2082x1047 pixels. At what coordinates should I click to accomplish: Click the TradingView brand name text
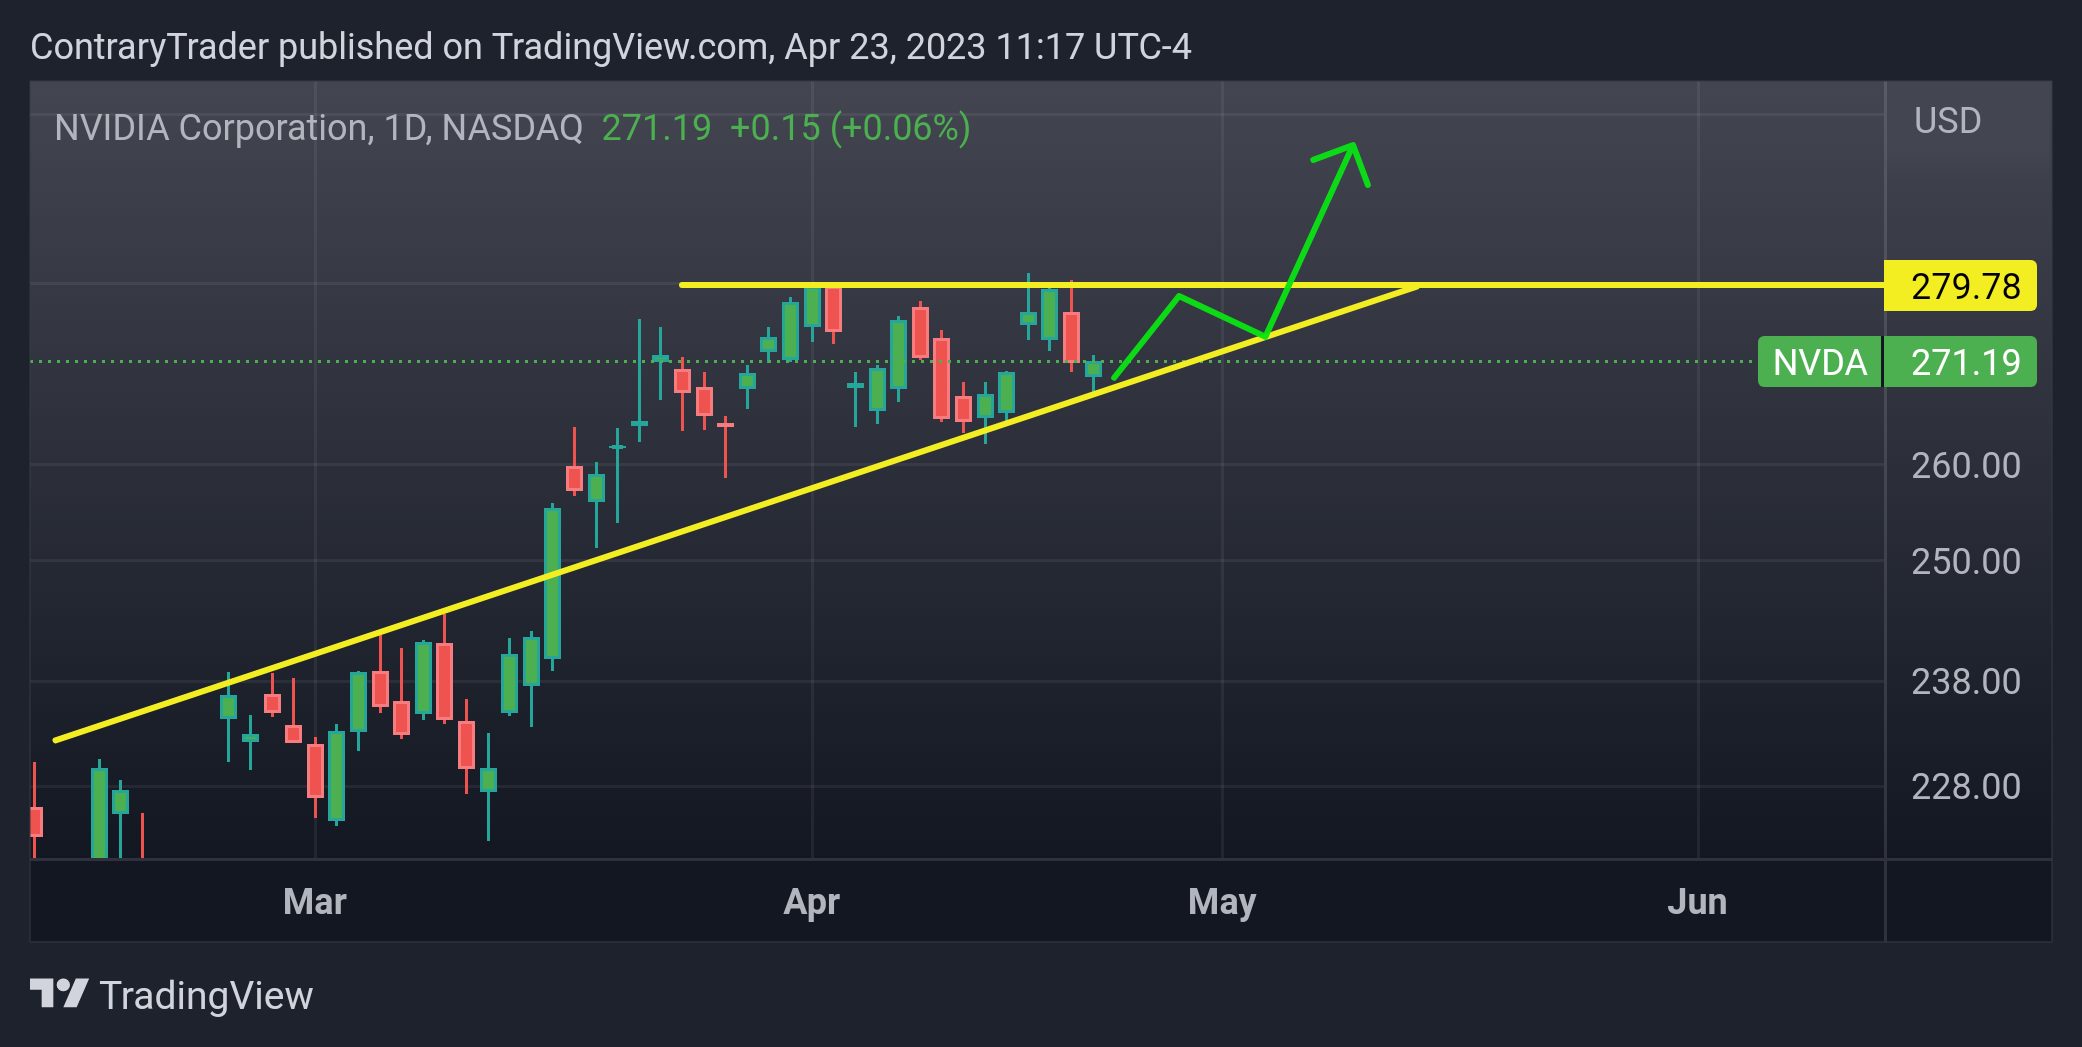[x=206, y=996]
